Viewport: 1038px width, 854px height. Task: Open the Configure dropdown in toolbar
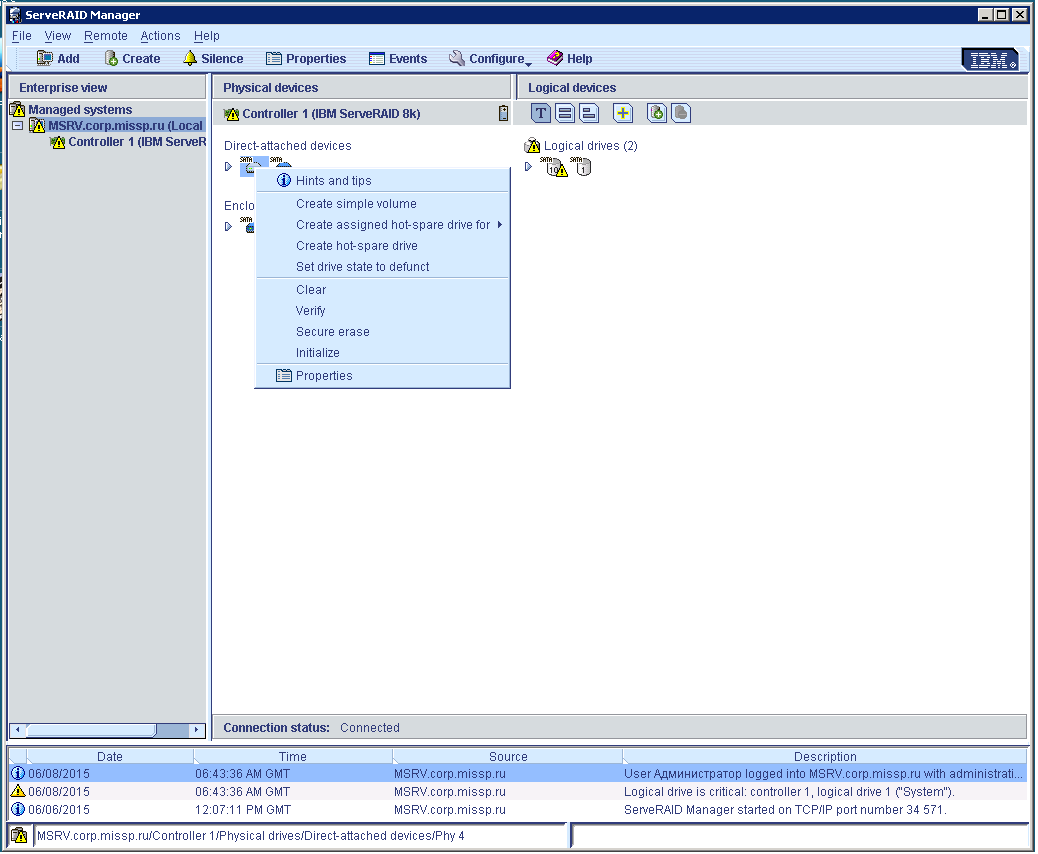[x=490, y=59]
